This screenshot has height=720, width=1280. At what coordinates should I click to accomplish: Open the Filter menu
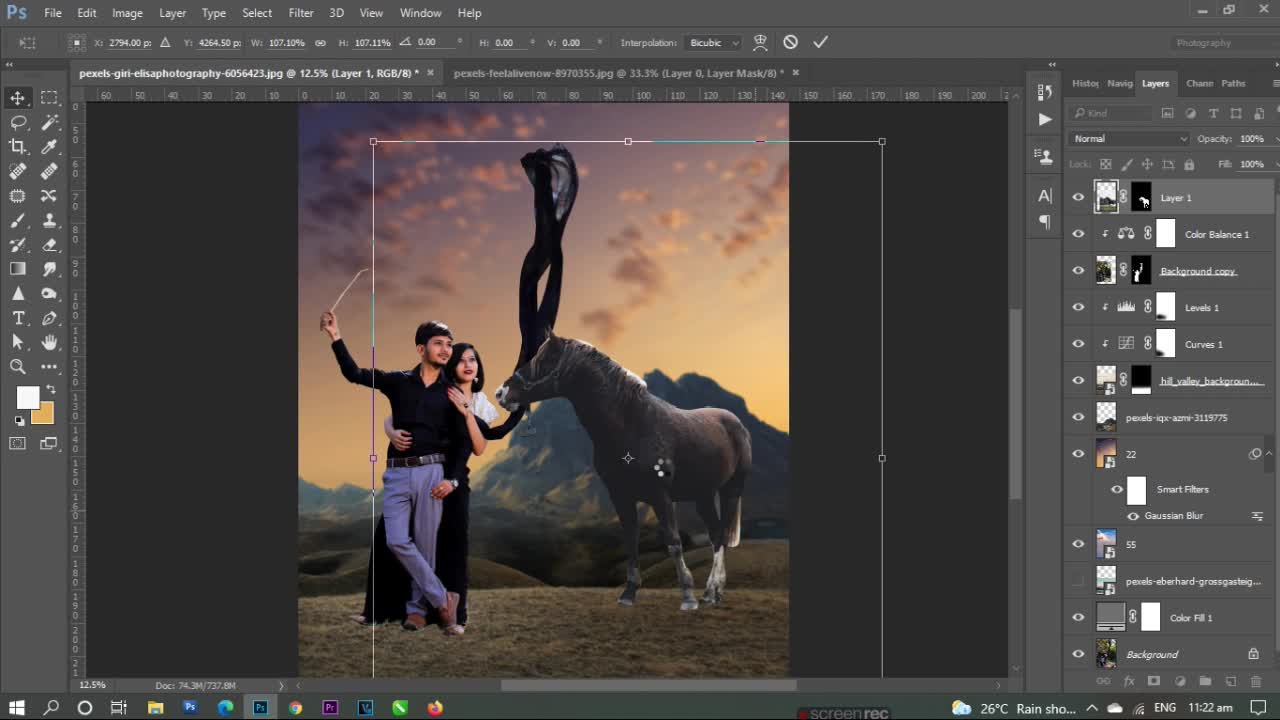[301, 13]
